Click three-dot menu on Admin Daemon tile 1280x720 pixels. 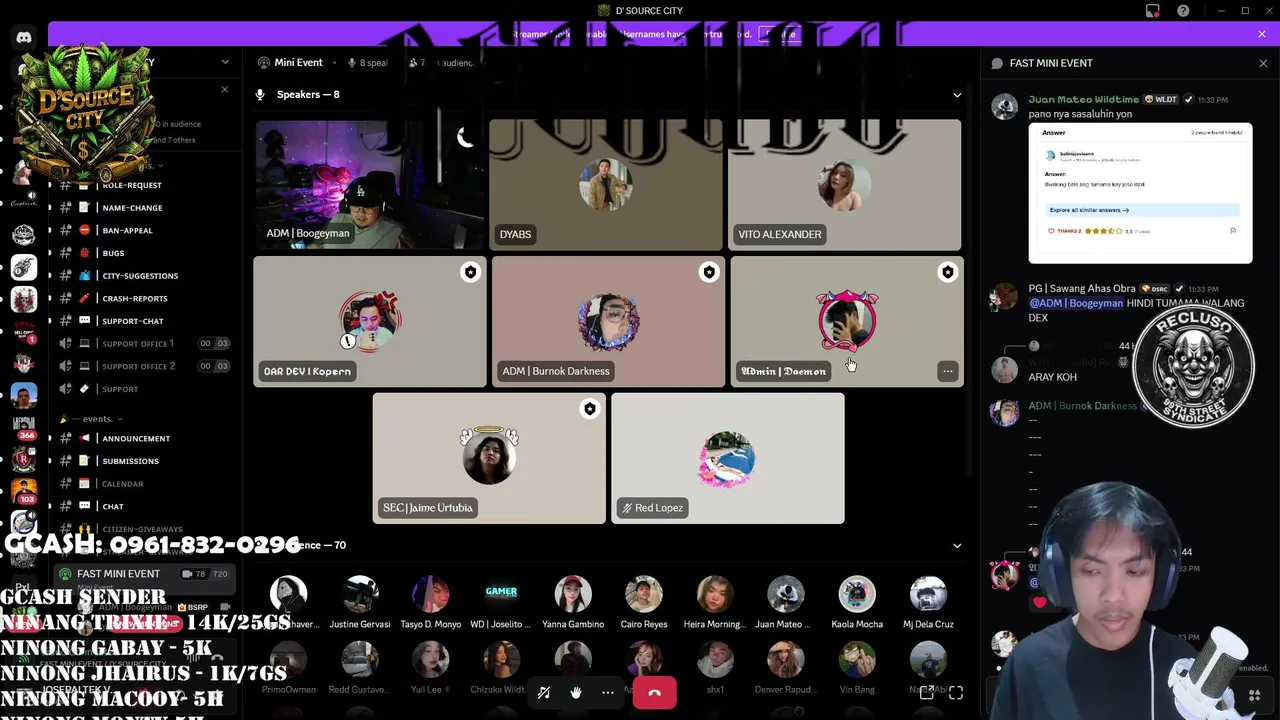pyautogui.click(x=947, y=371)
